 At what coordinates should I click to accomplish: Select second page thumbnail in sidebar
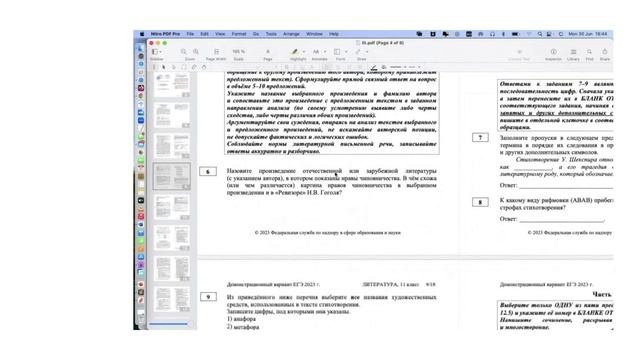pos(172,115)
